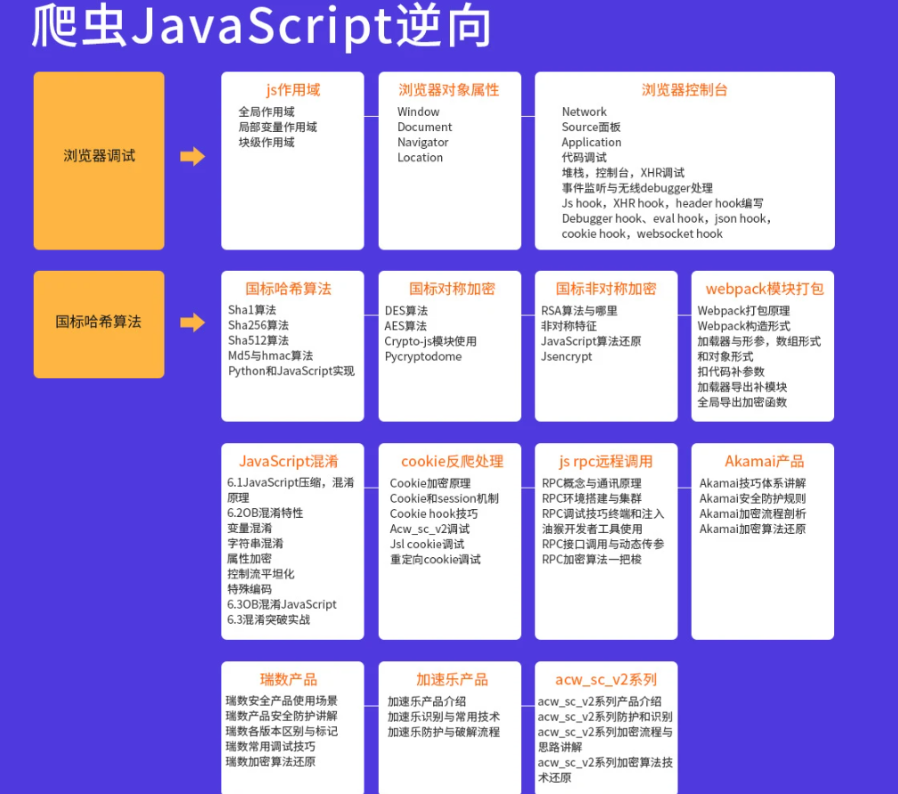This screenshot has width=898, height=794.
Task: Click the 浏览器控制台 card title
Action: point(684,90)
